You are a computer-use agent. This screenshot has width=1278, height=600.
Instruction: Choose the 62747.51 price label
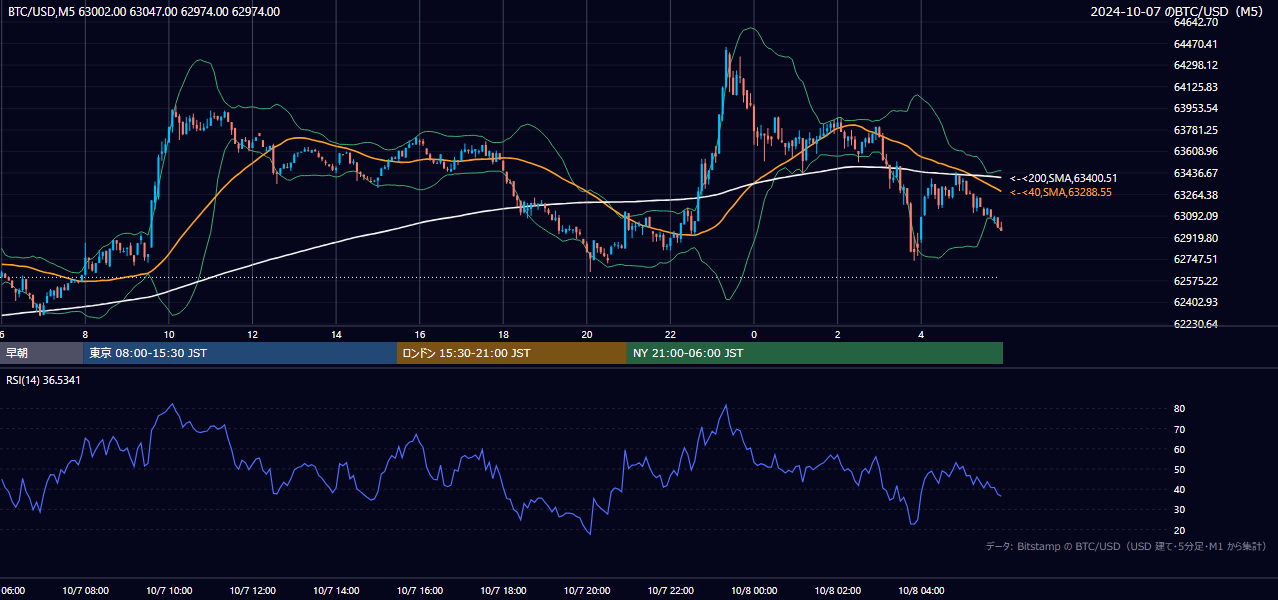point(1195,259)
